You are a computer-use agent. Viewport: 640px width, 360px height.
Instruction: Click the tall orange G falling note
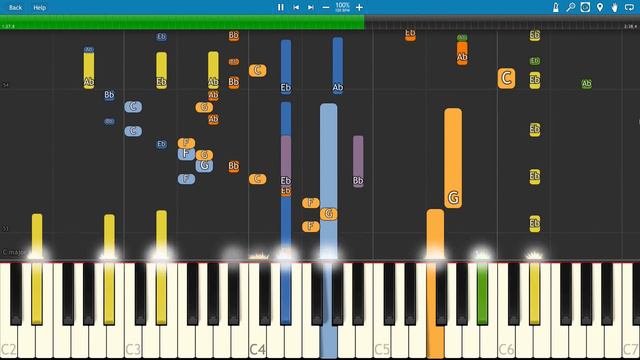[453, 158]
